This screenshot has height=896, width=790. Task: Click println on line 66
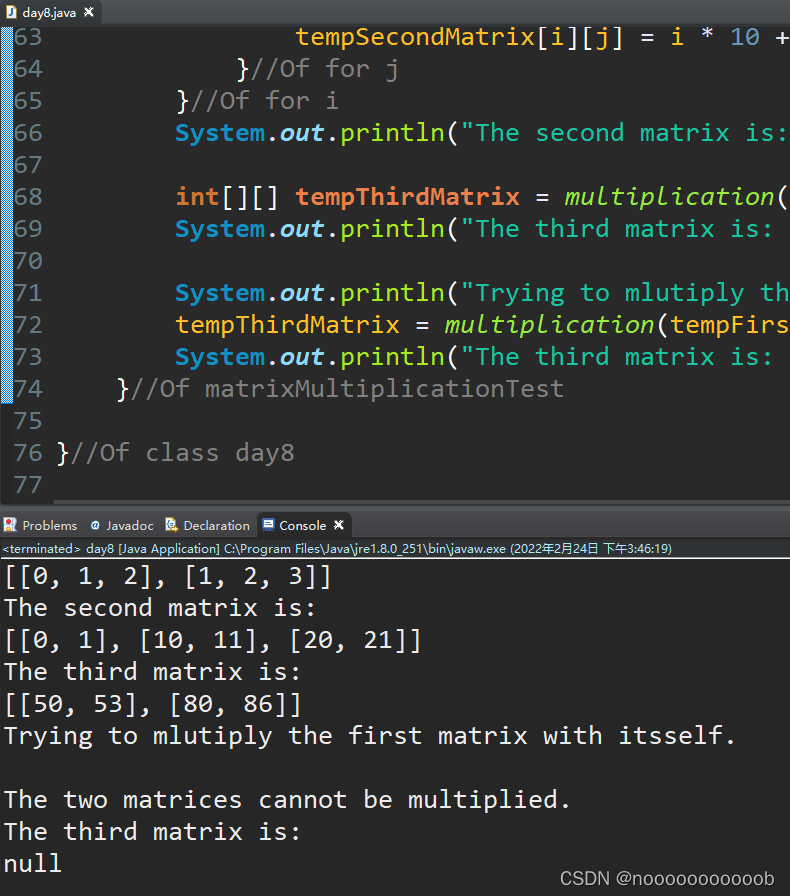point(392,134)
